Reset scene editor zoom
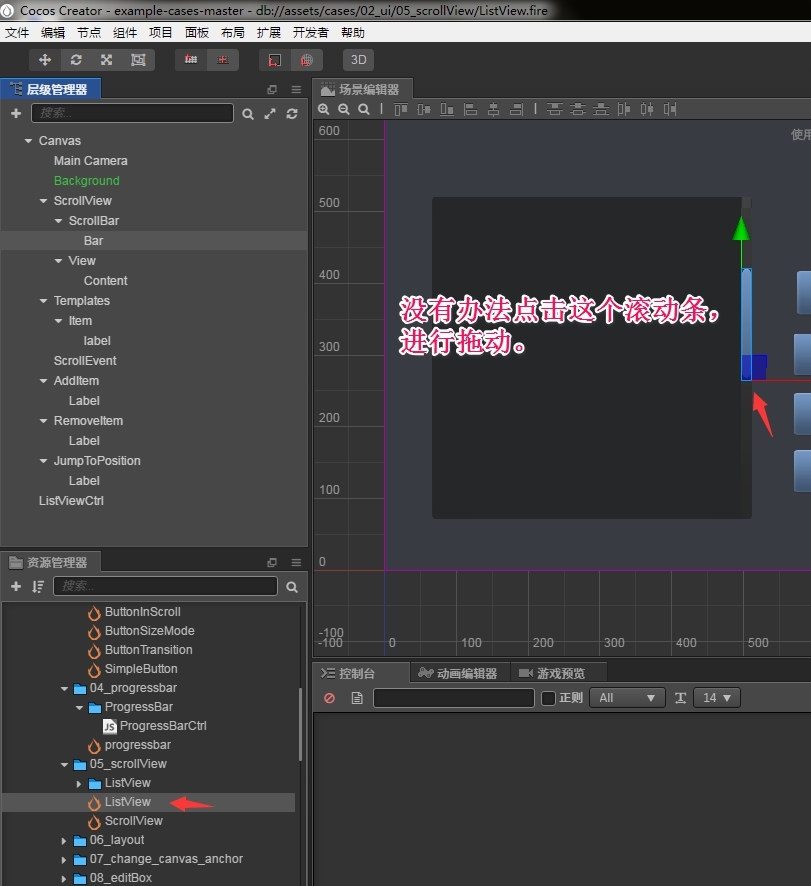Screen dimensions: 811x886 point(364,109)
